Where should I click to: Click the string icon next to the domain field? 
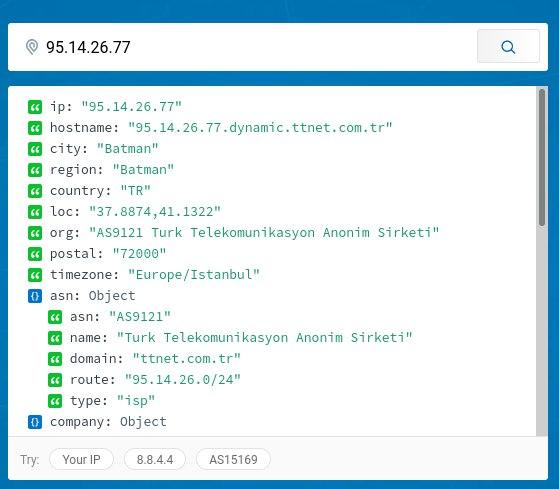coord(55,359)
